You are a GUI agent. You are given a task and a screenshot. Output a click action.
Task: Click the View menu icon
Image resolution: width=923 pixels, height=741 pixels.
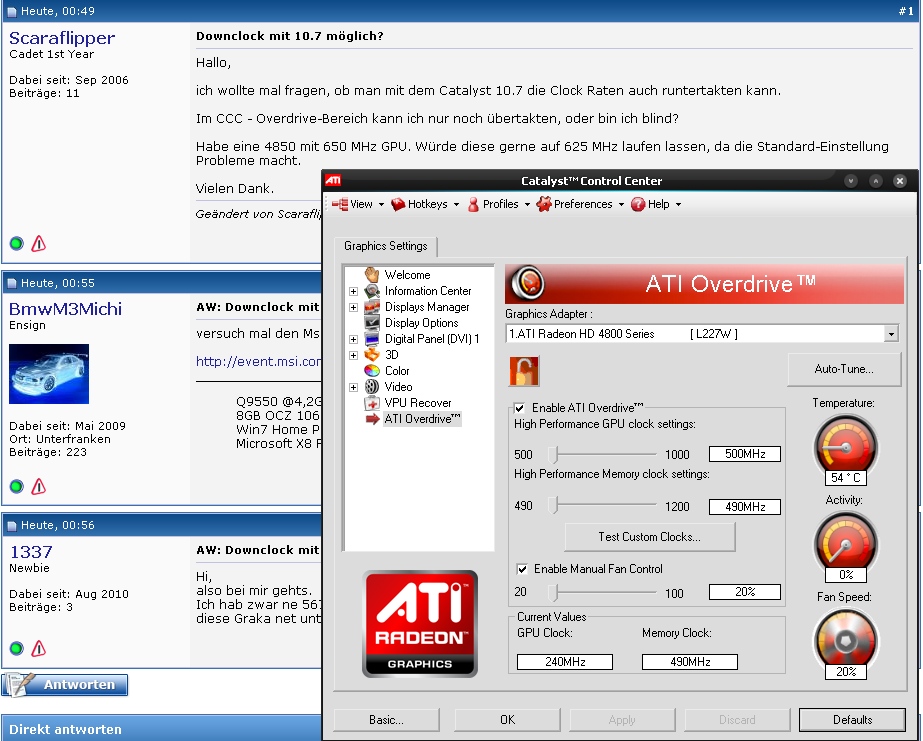[x=340, y=204]
